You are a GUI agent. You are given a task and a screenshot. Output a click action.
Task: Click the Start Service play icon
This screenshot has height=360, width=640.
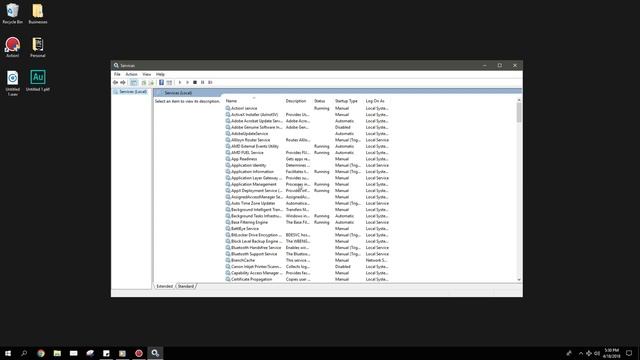[x=180, y=82]
